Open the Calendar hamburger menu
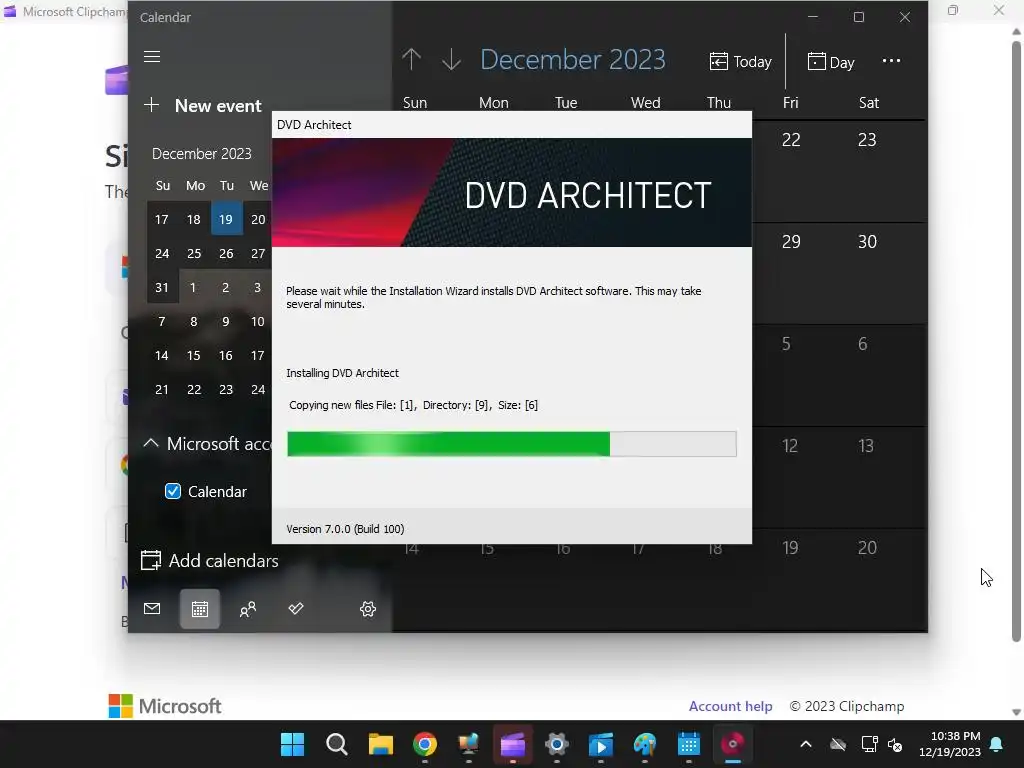 [x=152, y=57]
